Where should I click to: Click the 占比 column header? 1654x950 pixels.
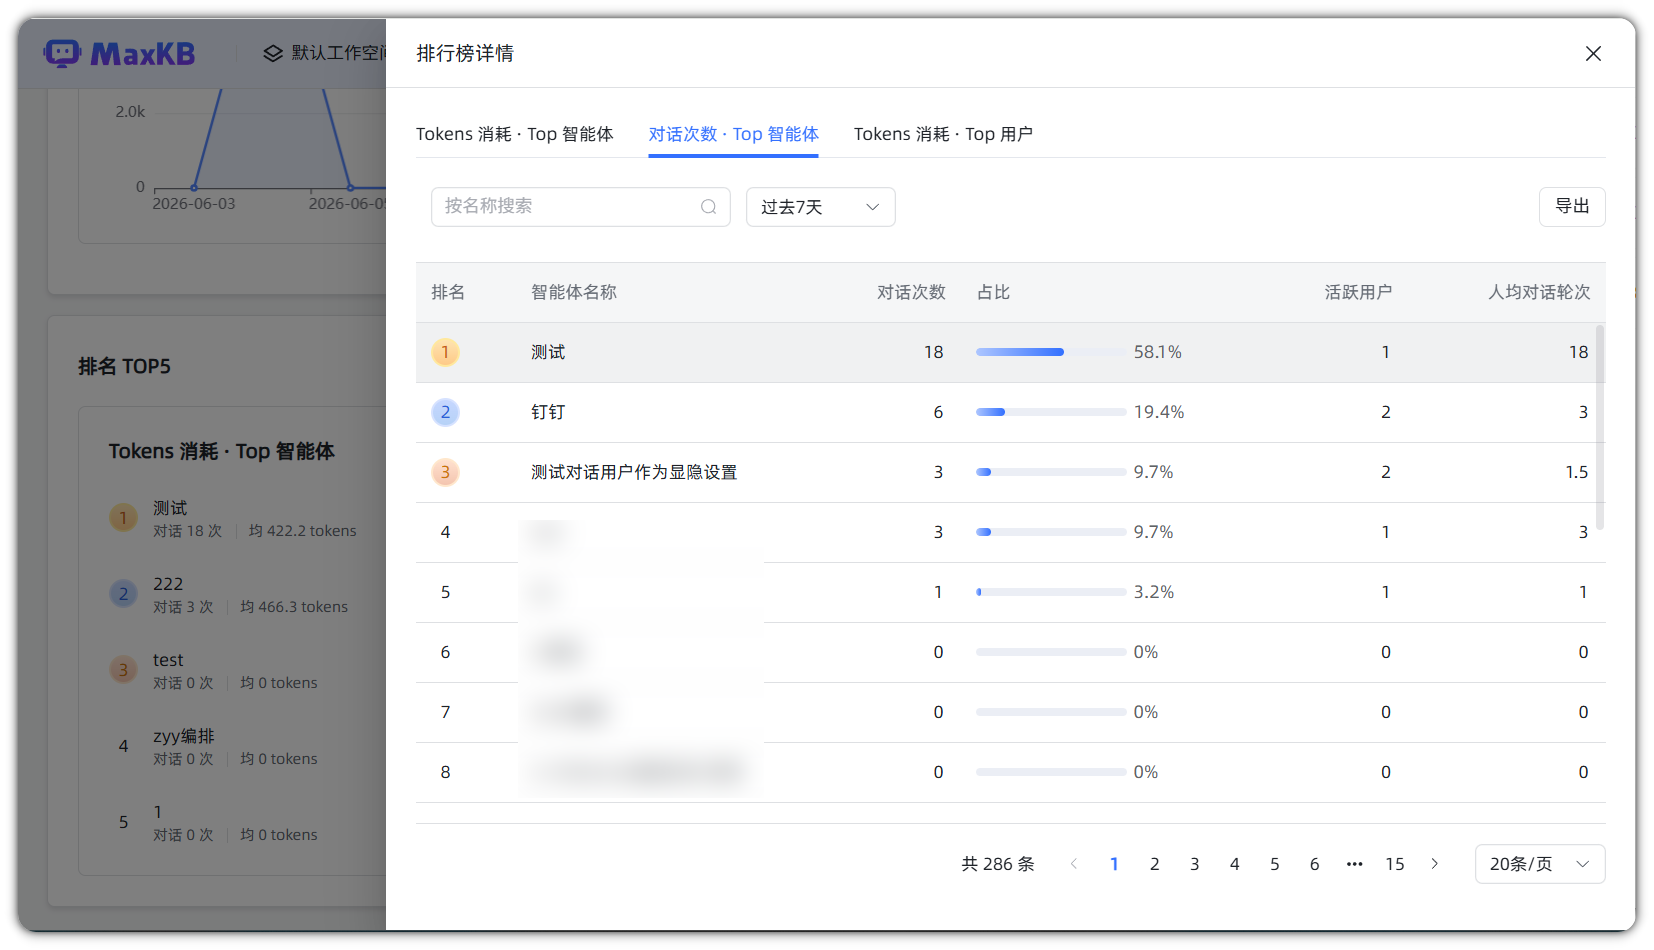(x=993, y=292)
